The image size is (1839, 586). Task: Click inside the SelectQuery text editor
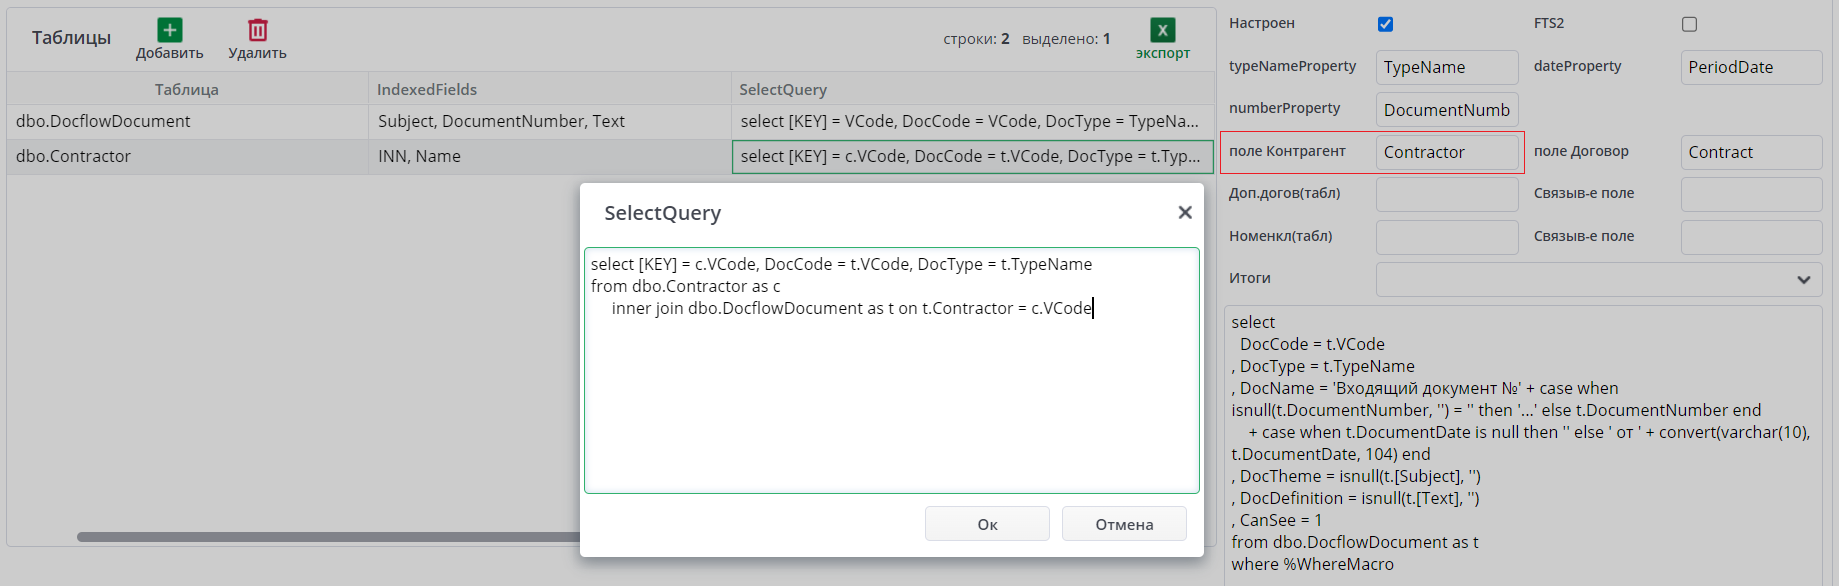(890, 400)
